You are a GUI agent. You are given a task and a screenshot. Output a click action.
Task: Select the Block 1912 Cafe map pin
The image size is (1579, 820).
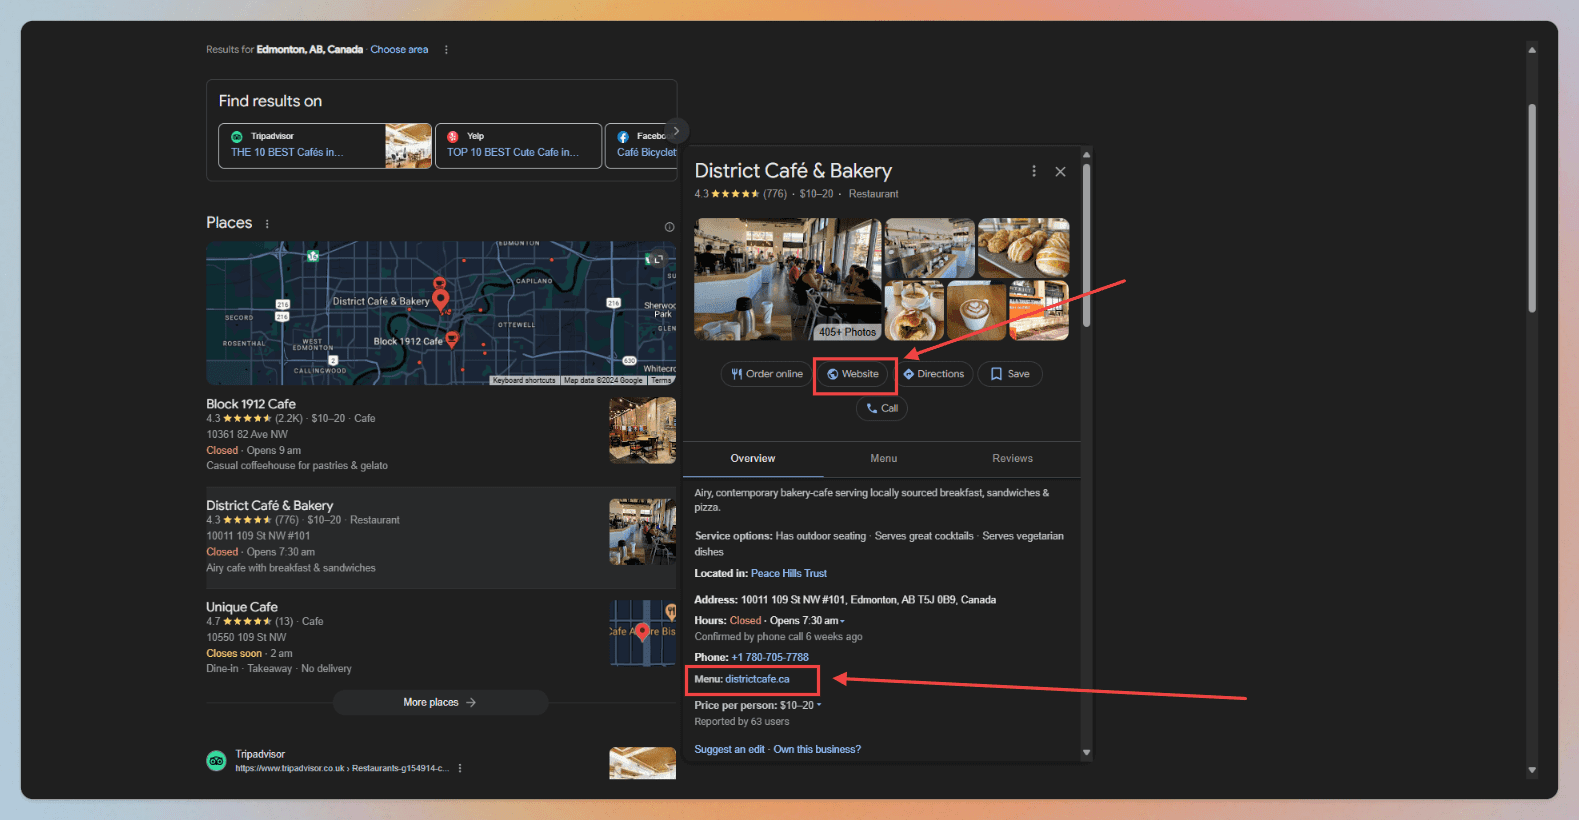click(452, 340)
